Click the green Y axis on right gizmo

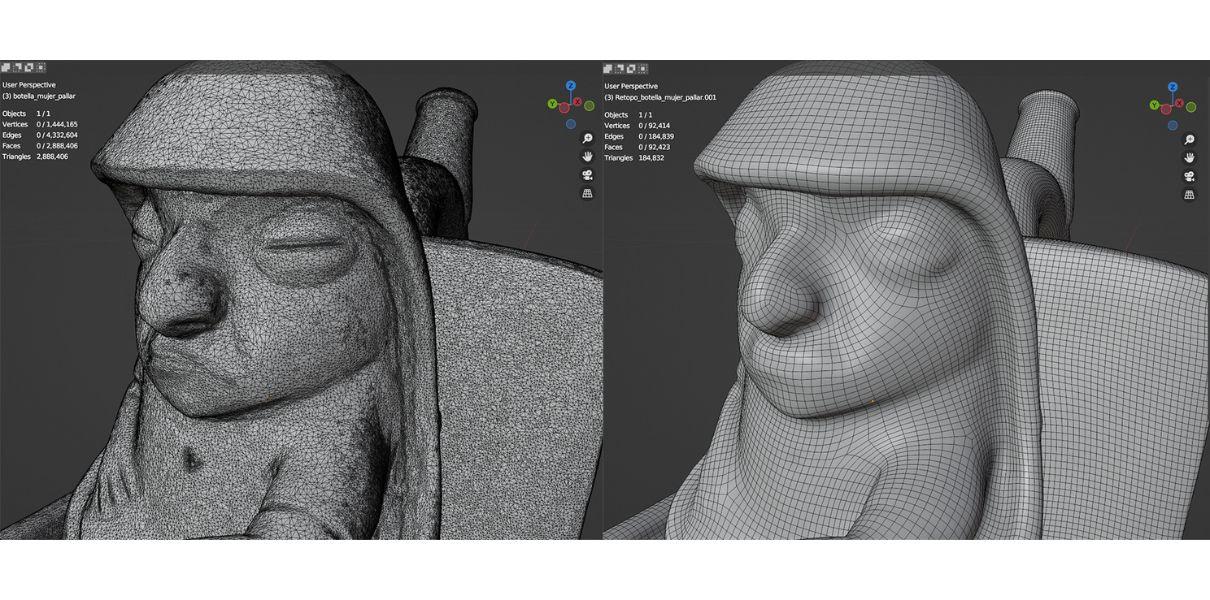coord(1154,104)
